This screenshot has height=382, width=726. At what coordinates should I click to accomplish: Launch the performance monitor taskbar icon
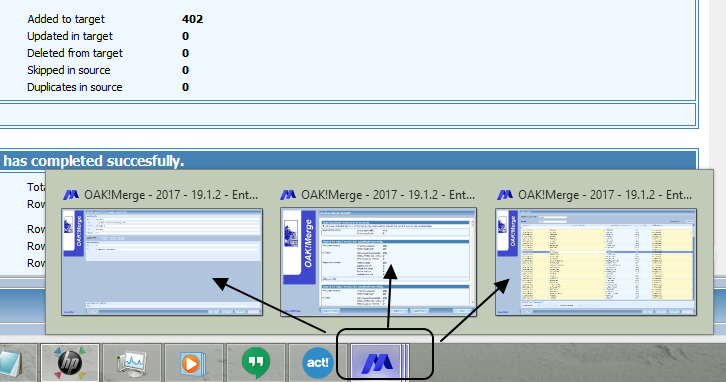pos(132,363)
